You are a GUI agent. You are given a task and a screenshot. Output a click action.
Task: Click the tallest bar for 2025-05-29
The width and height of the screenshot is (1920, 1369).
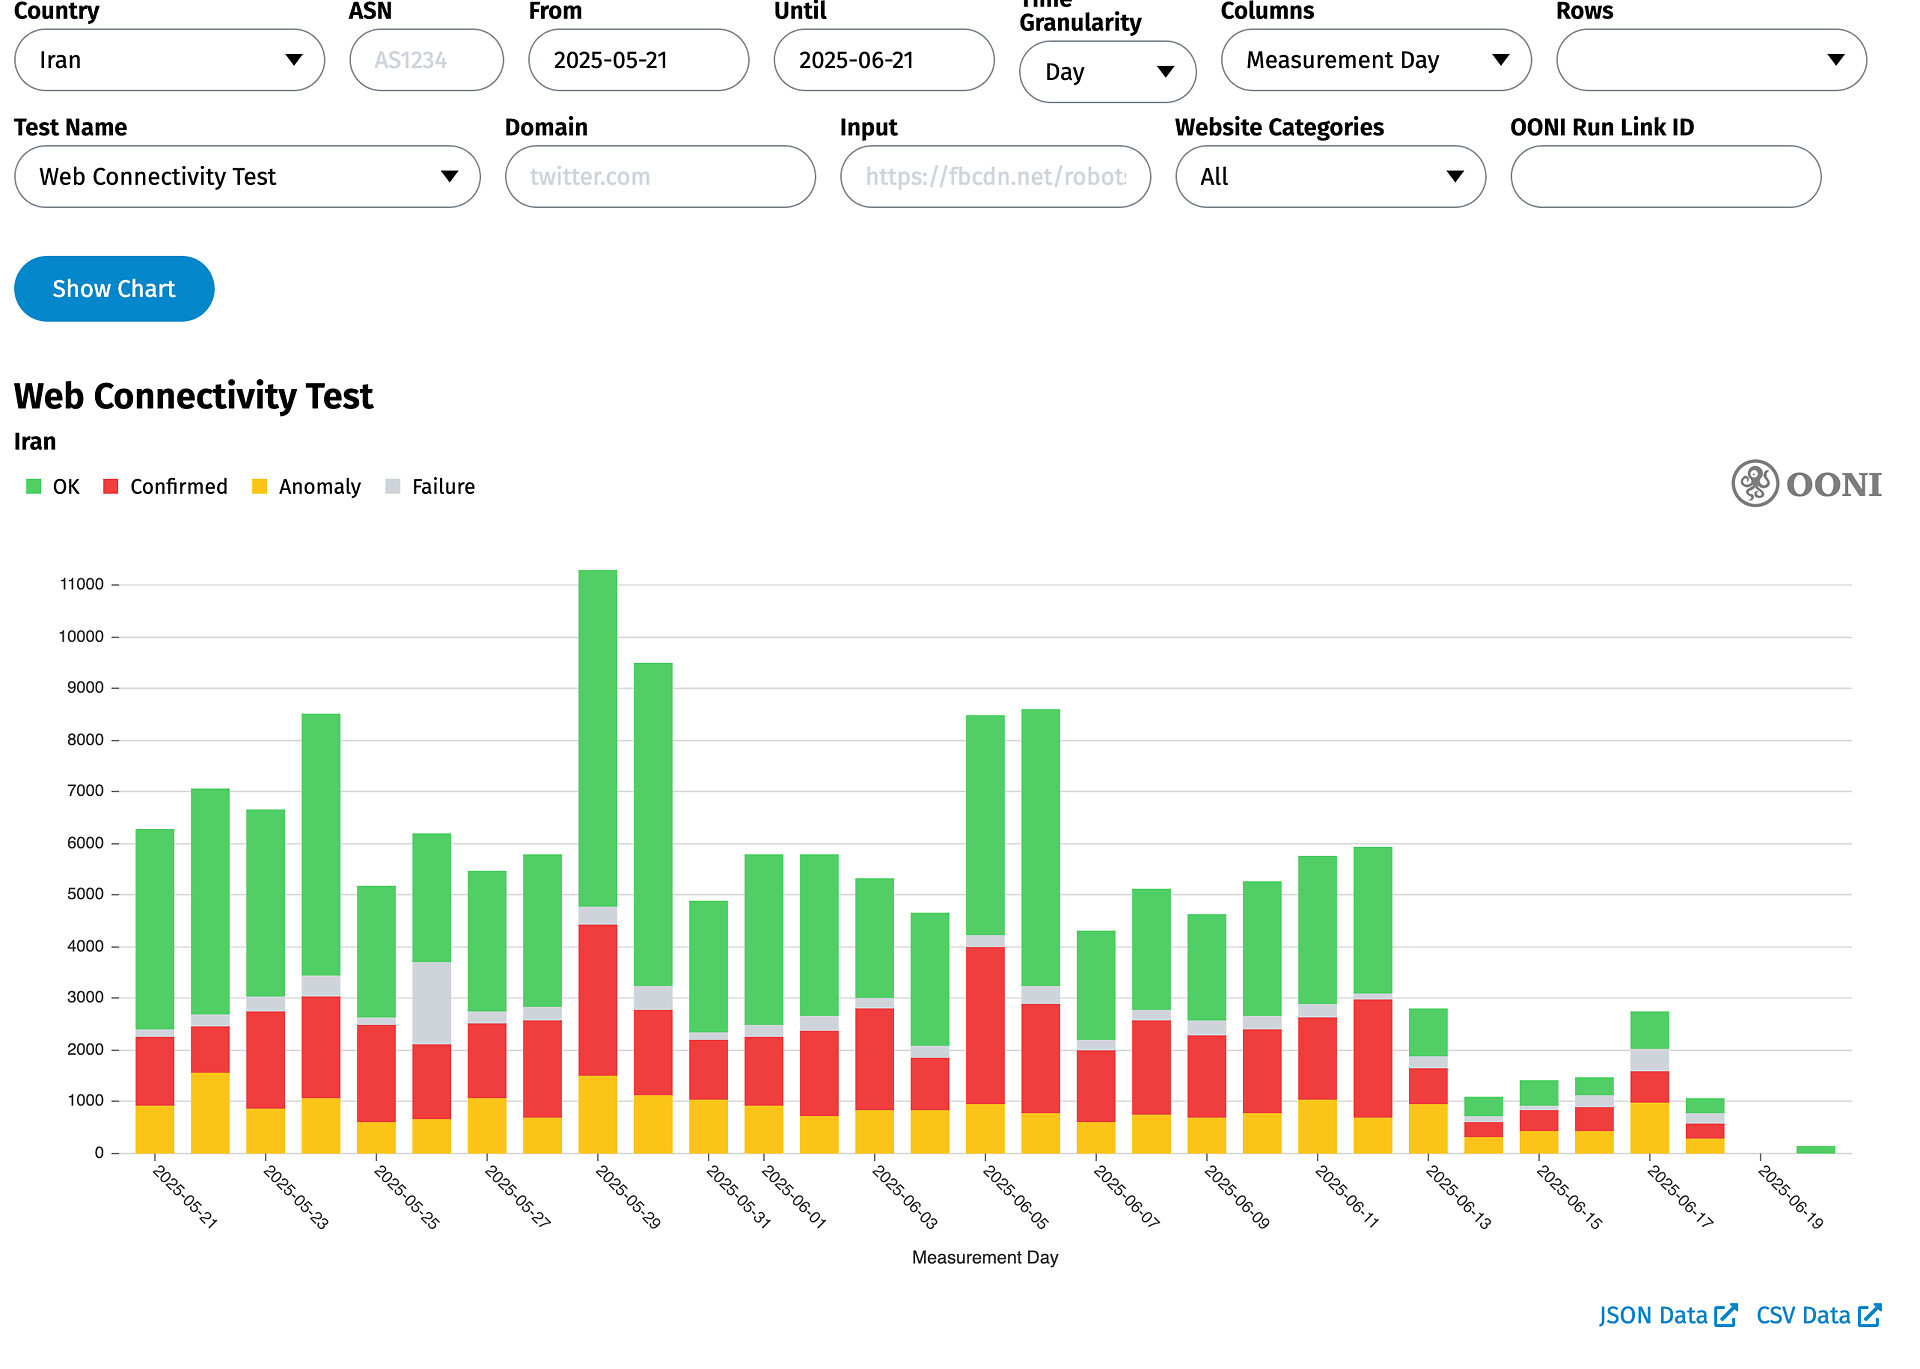click(x=598, y=740)
